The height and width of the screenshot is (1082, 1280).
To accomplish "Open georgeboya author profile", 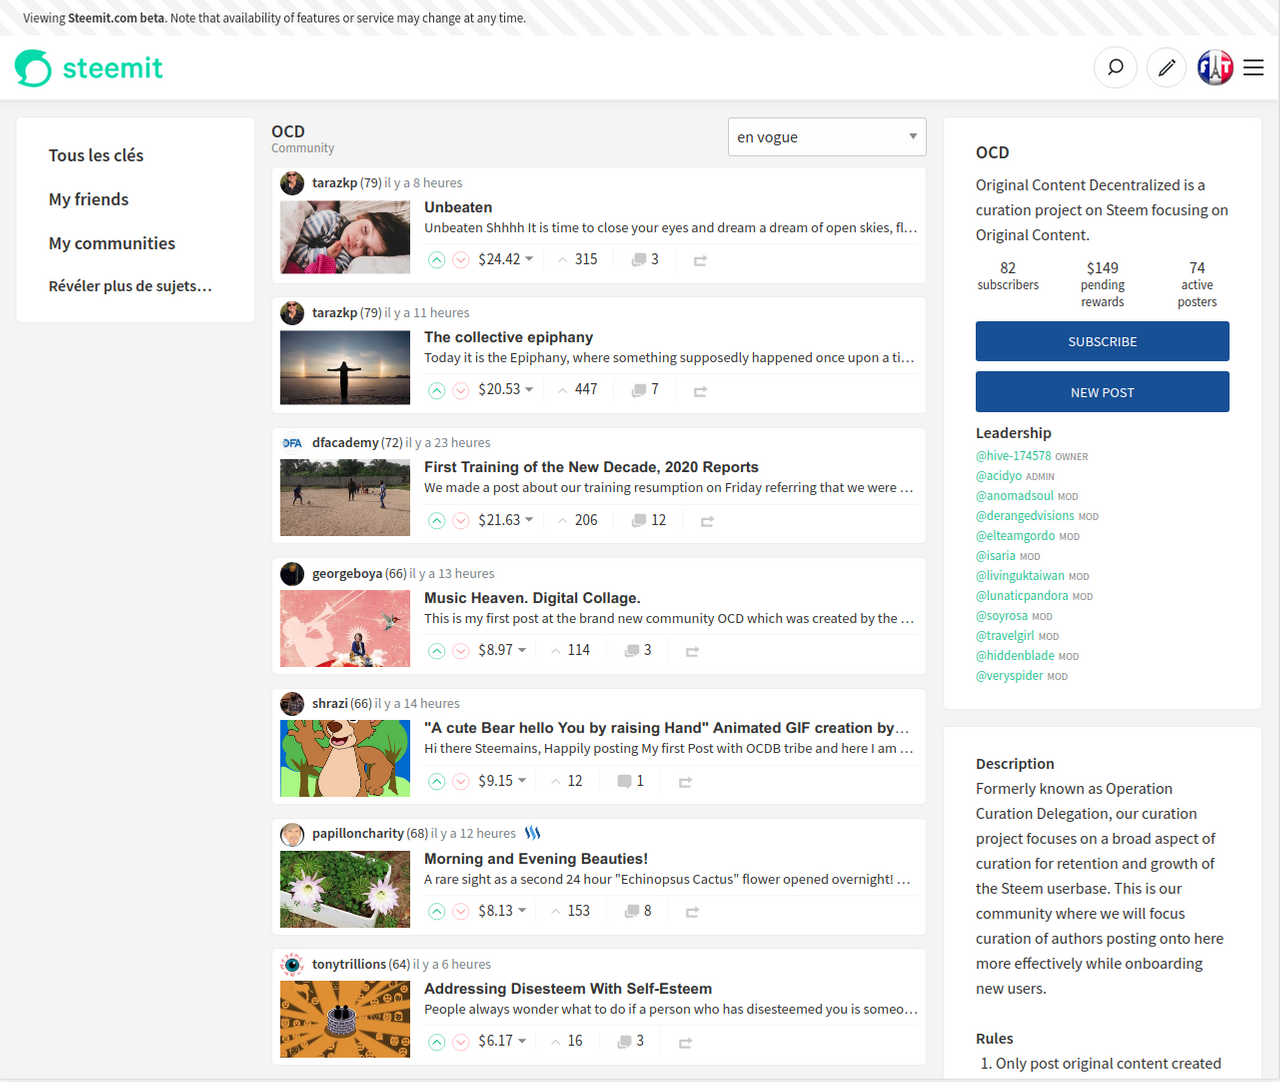I will [347, 574].
